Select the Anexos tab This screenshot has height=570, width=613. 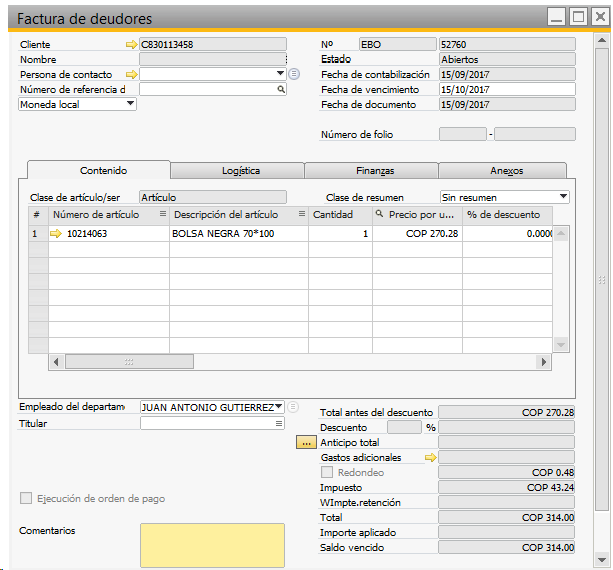click(503, 171)
